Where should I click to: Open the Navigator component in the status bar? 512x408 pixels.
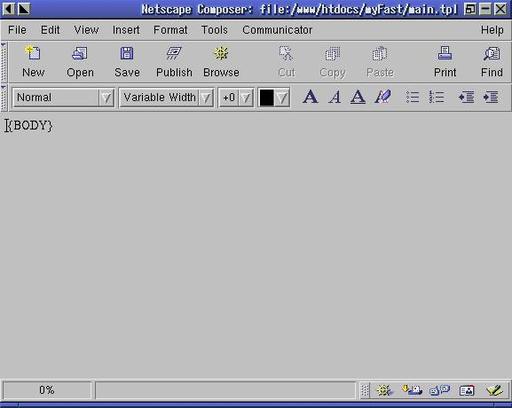pos(385,390)
